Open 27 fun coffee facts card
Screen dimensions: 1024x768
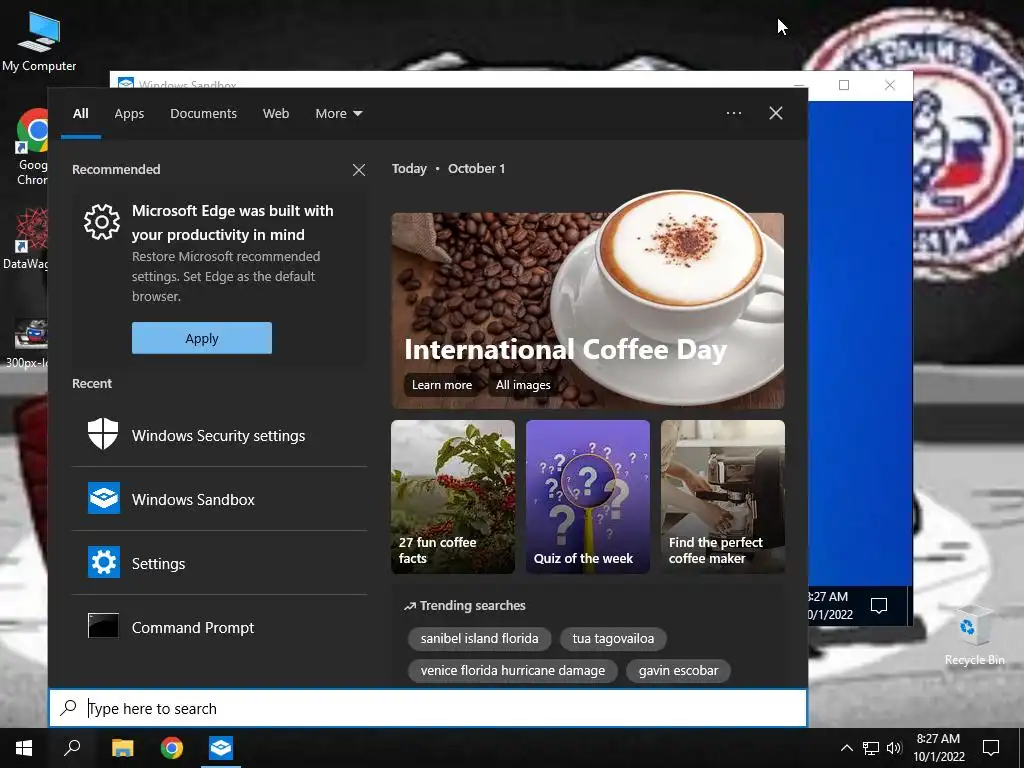point(453,497)
